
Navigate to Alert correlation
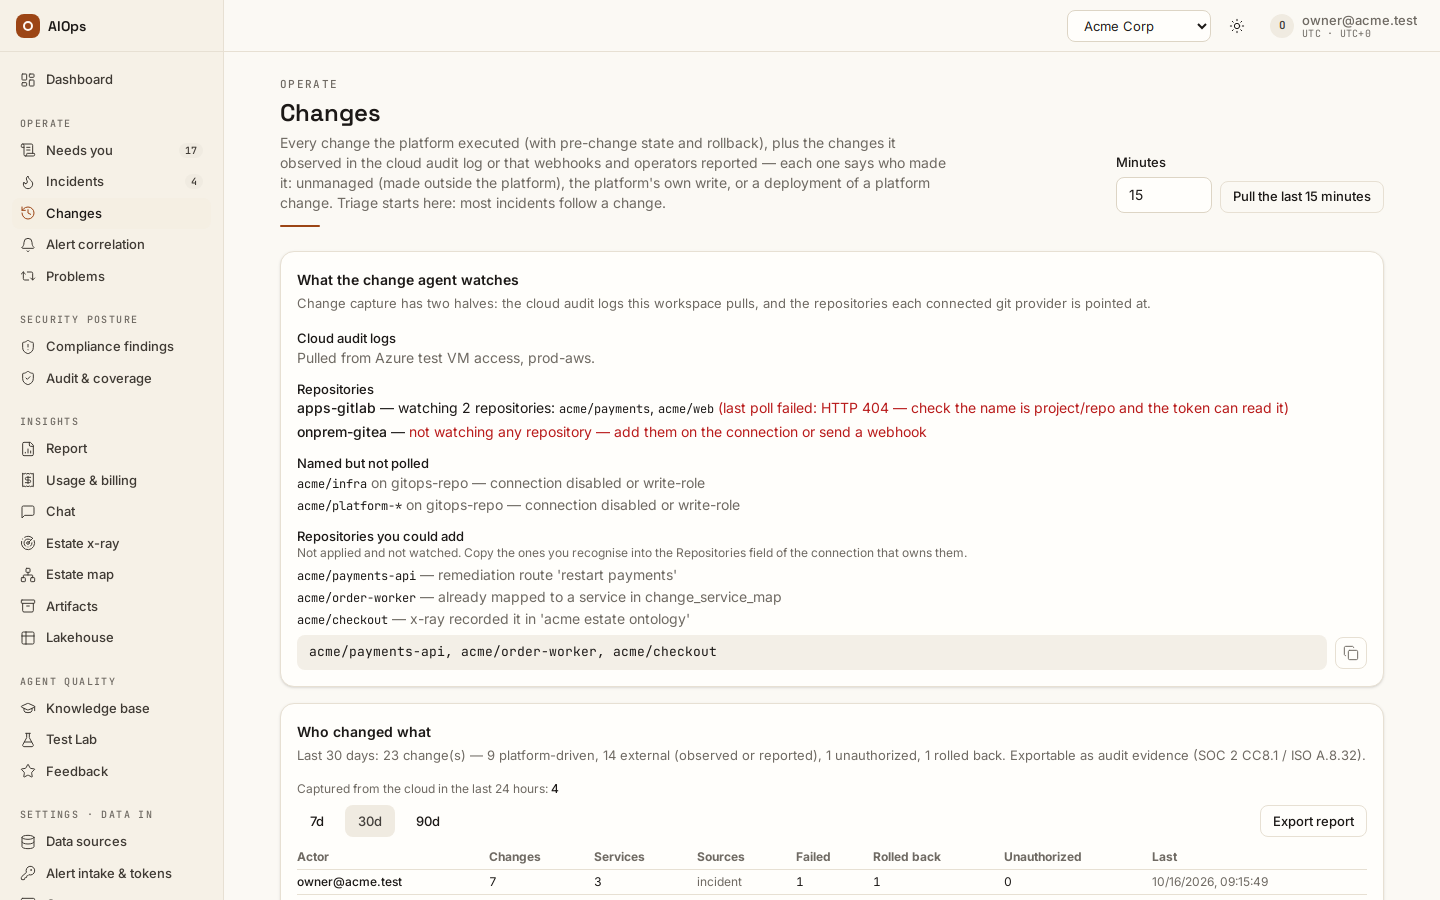coord(111,245)
